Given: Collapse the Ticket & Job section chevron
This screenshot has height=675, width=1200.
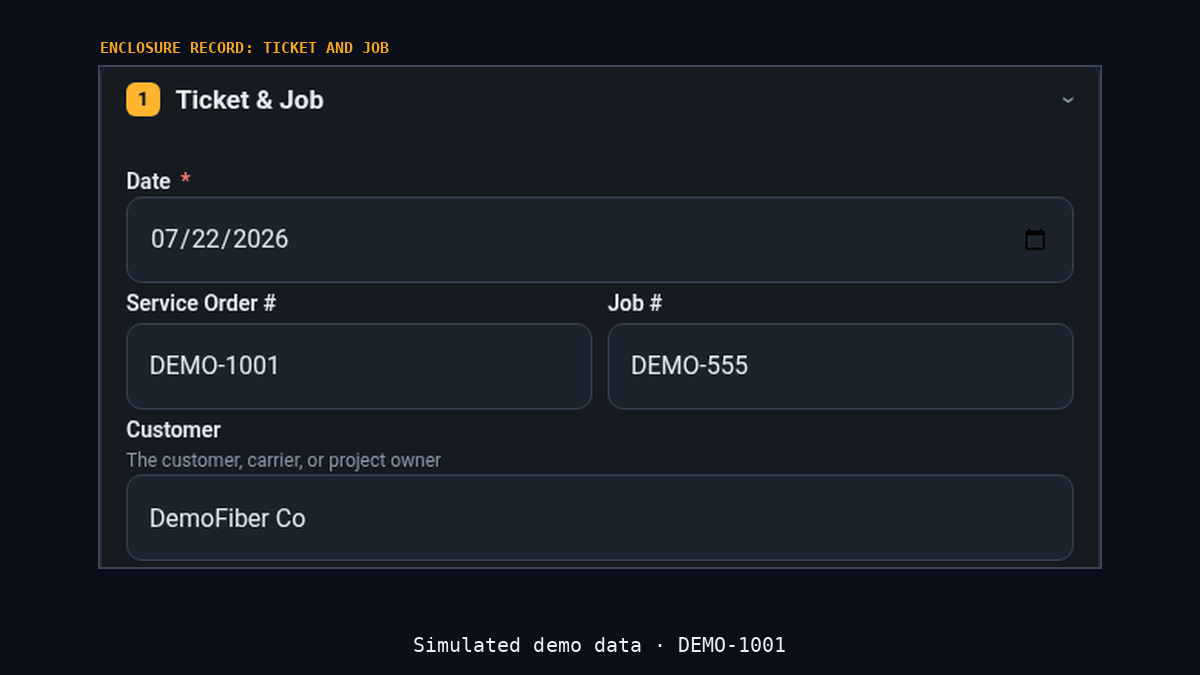Looking at the screenshot, I should point(1068,100).
